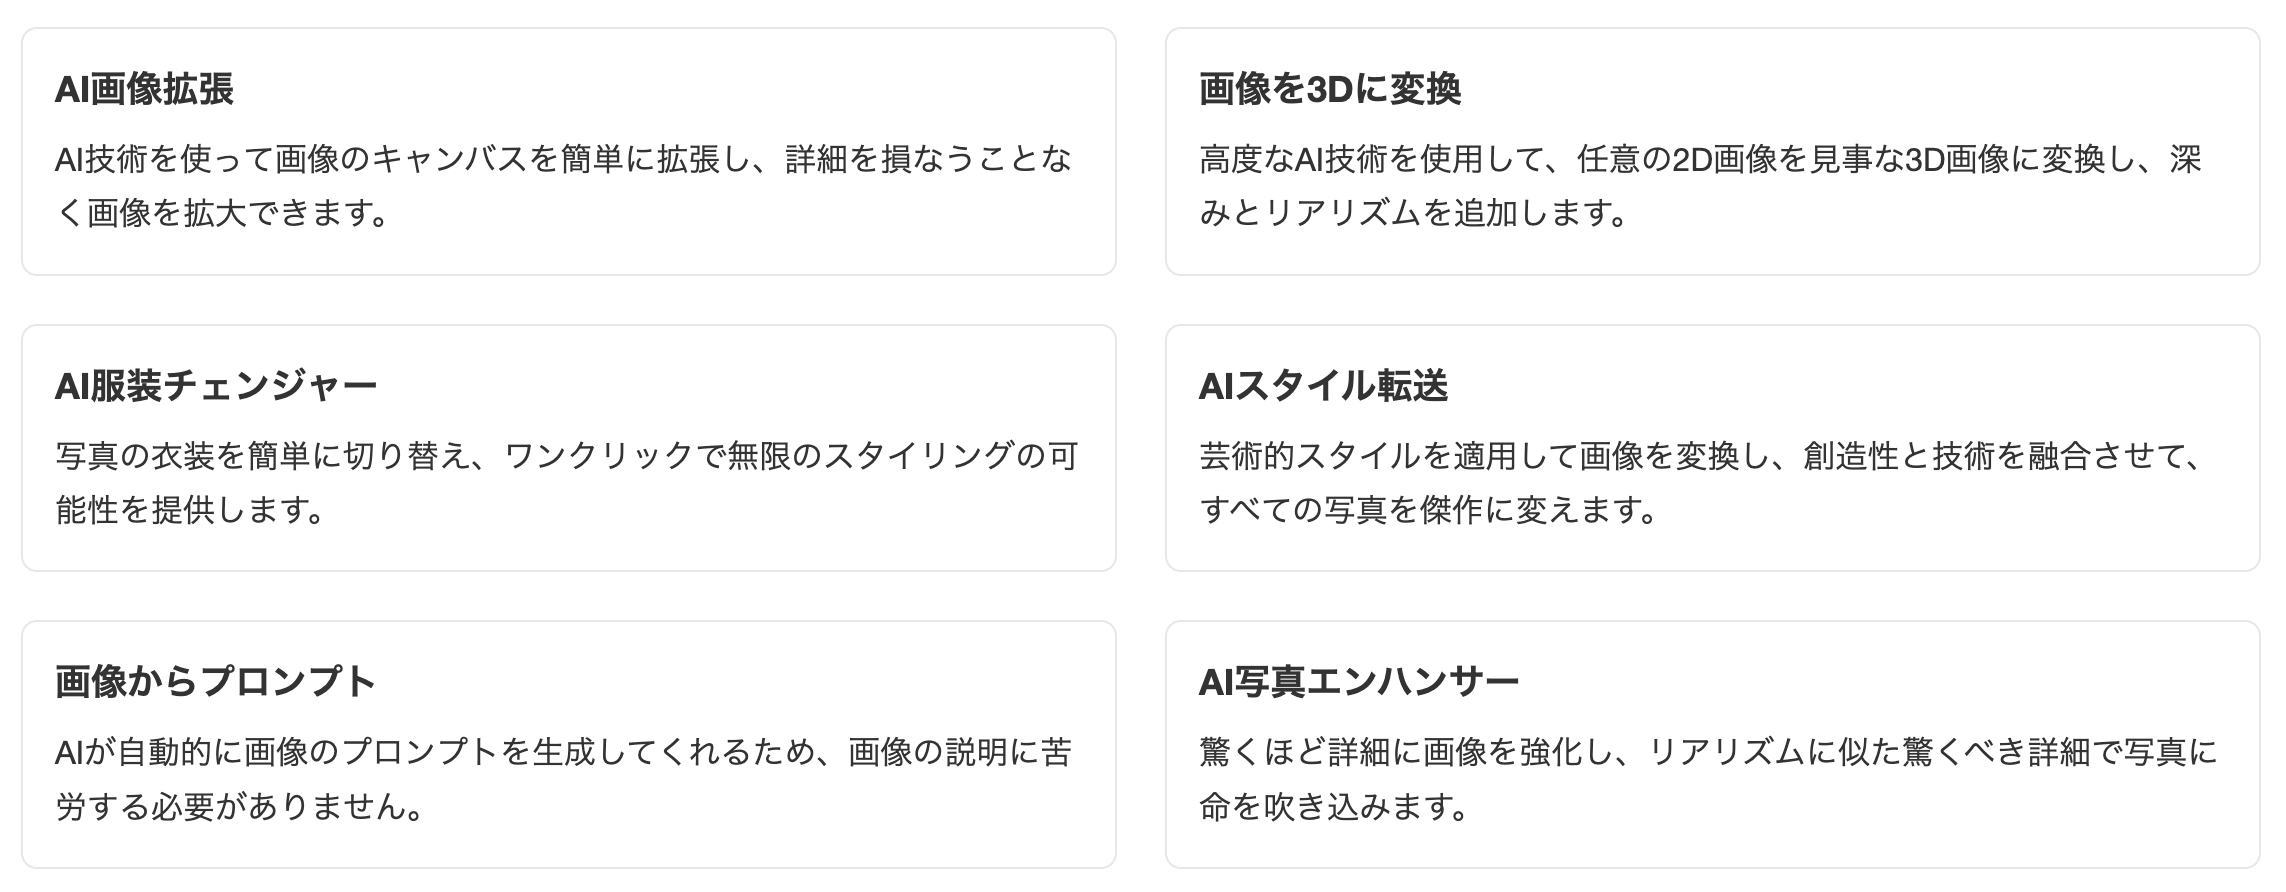This screenshot has width=2286, height=892.
Task: Click the text line 'すべての写真を傑作に変えます。'
Action: coord(1428,511)
